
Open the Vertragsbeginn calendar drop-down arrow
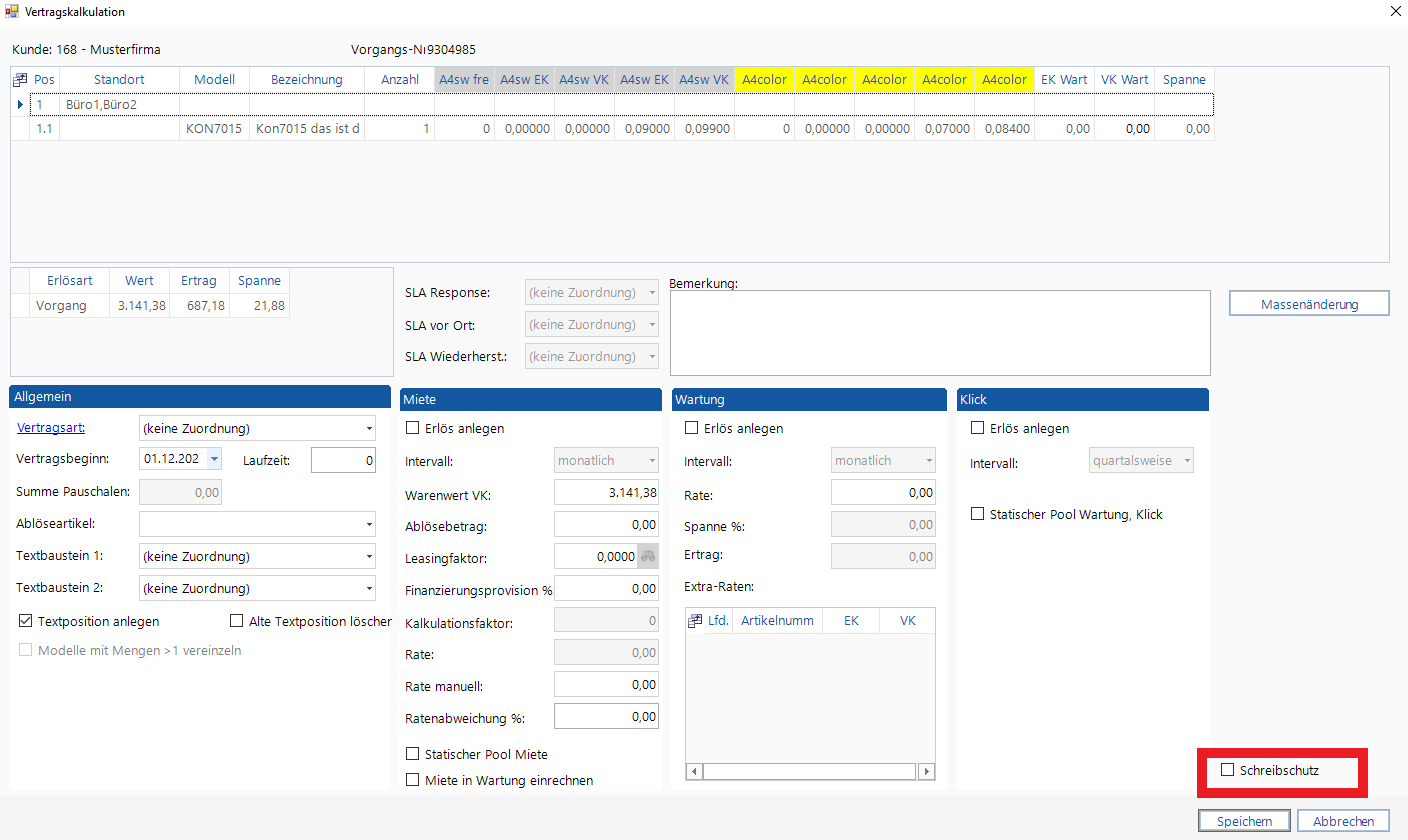[x=214, y=460]
